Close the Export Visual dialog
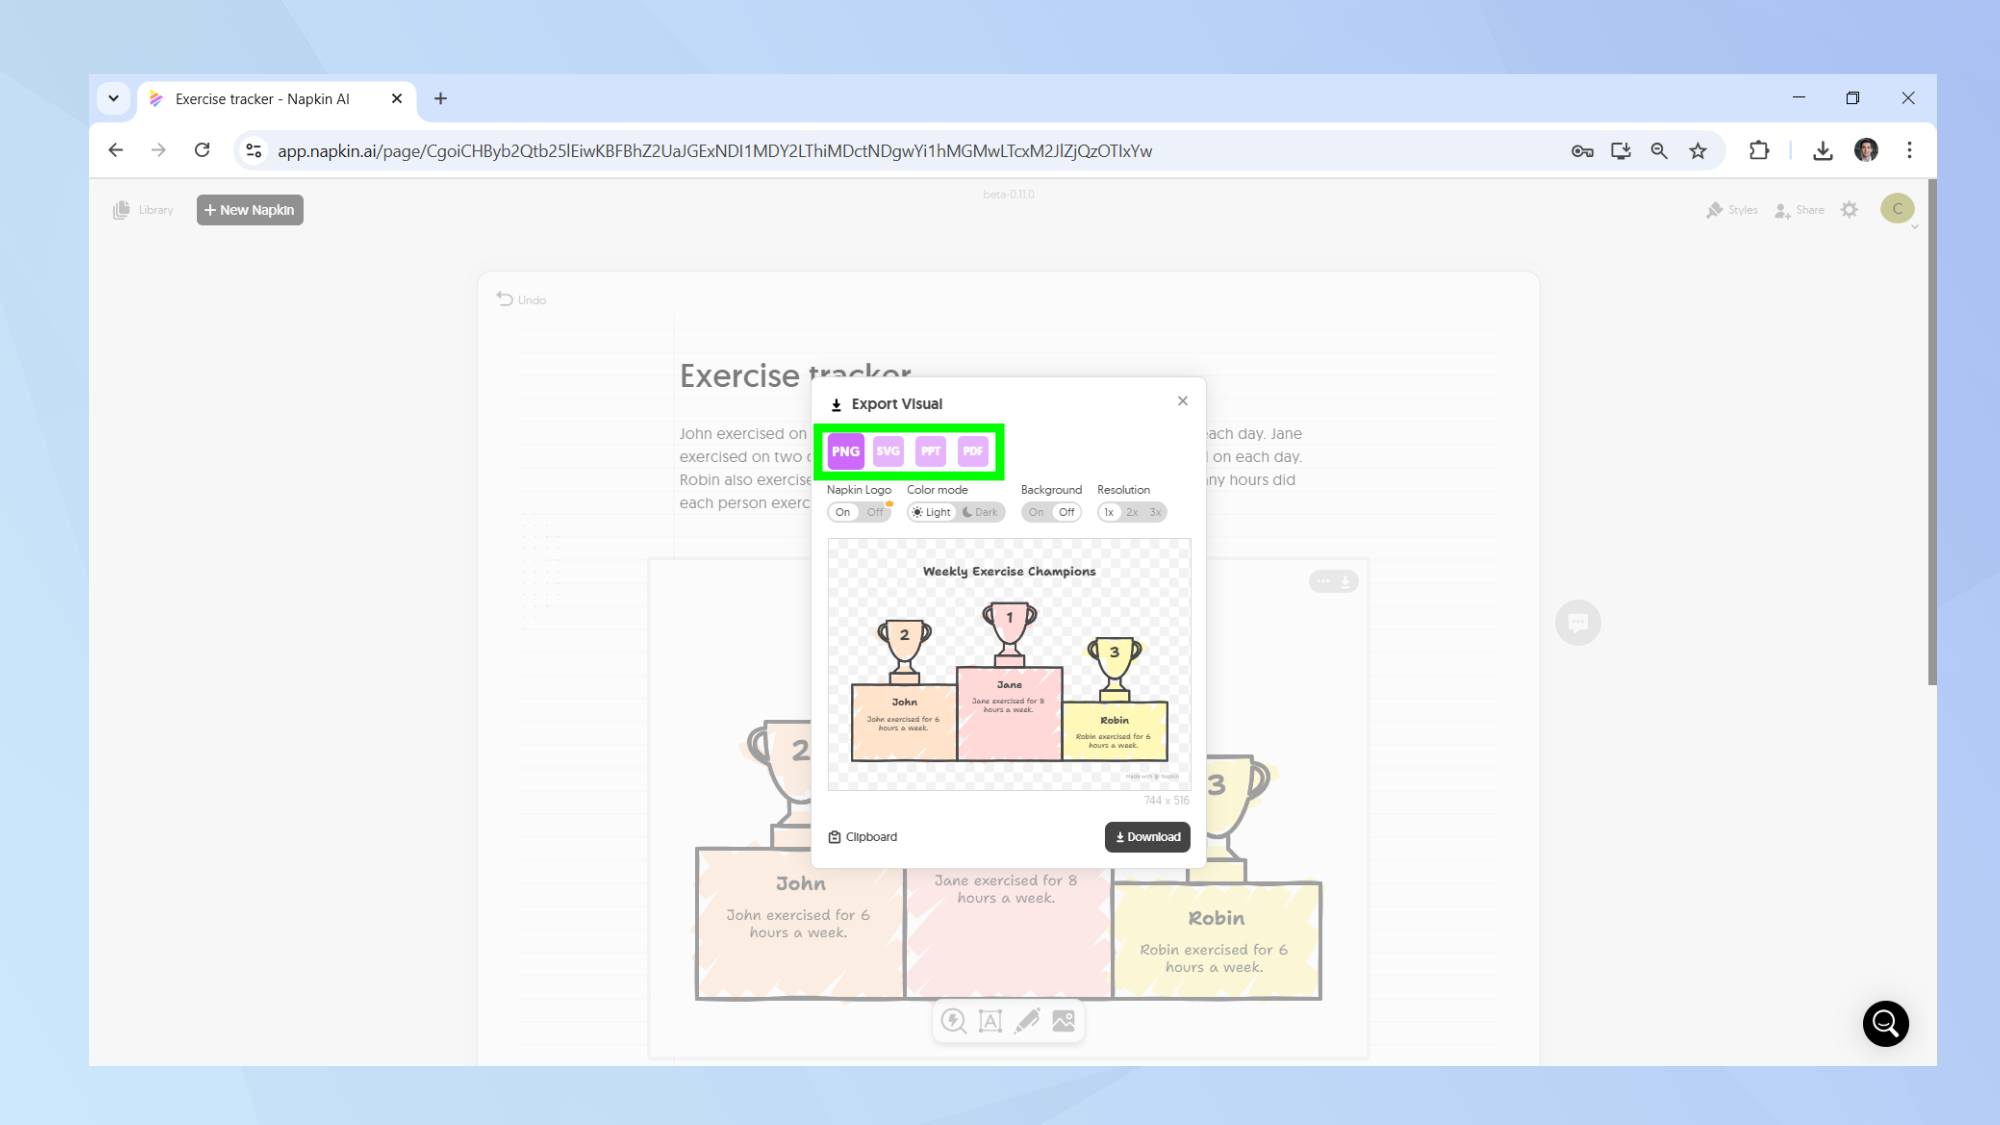2000x1125 pixels. click(1182, 401)
